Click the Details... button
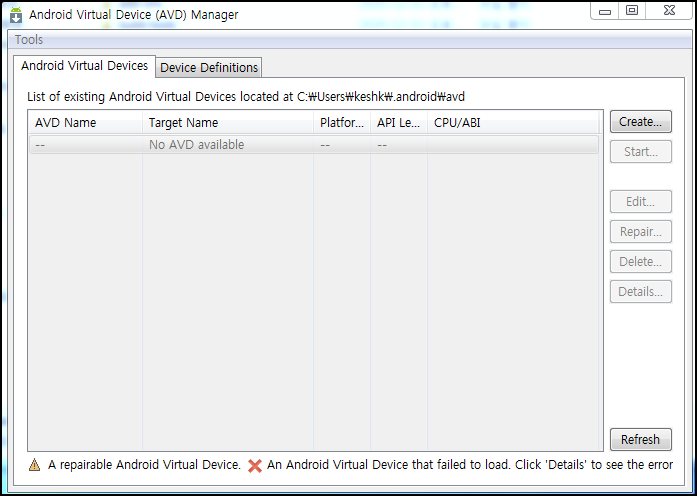The height and width of the screenshot is (496, 697). 641,292
